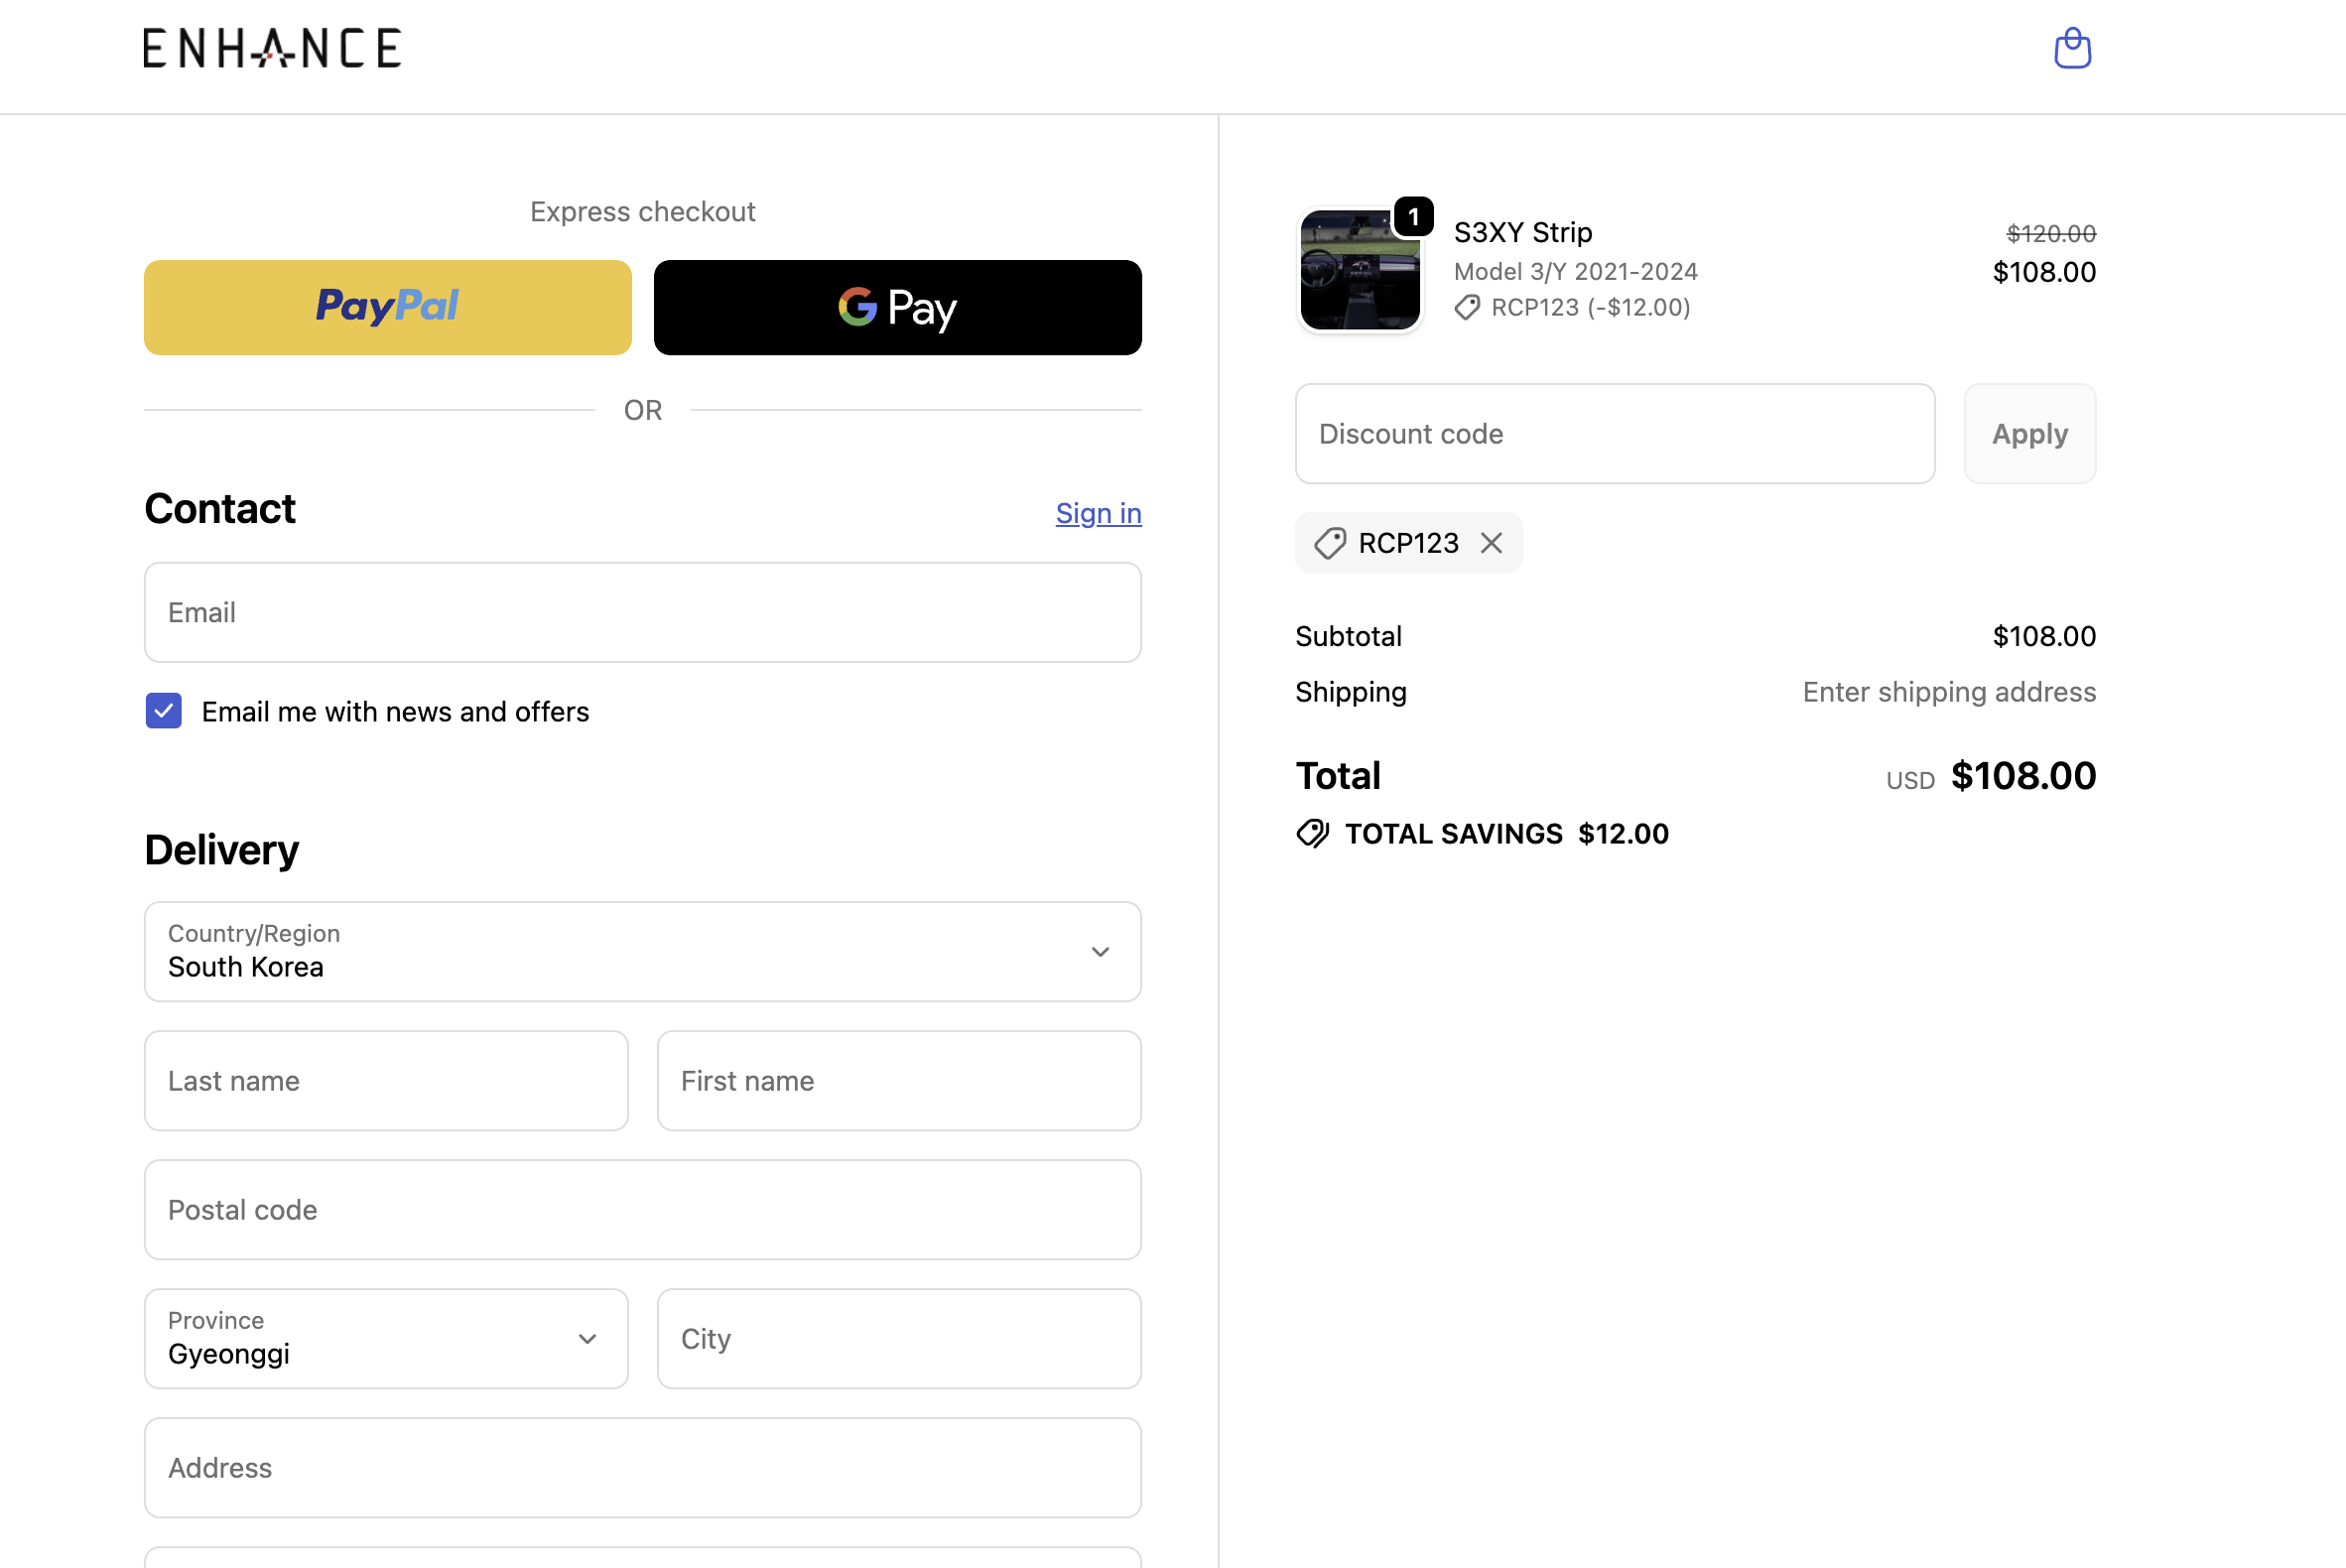Screen dimensions: 2346x1568
Task: Focus the Discount code field
Action: (1614, 434)
